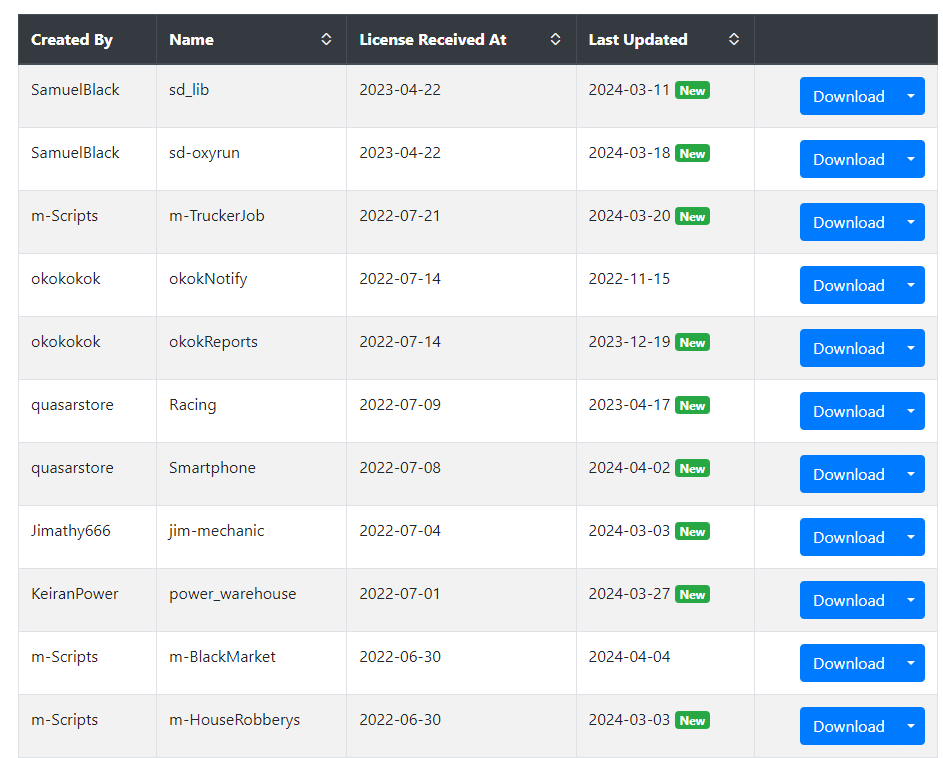Download the sd-oxyrun resource
Image resolution: width=943 pixels, height=758 pixels.
(x=849, y=159)
